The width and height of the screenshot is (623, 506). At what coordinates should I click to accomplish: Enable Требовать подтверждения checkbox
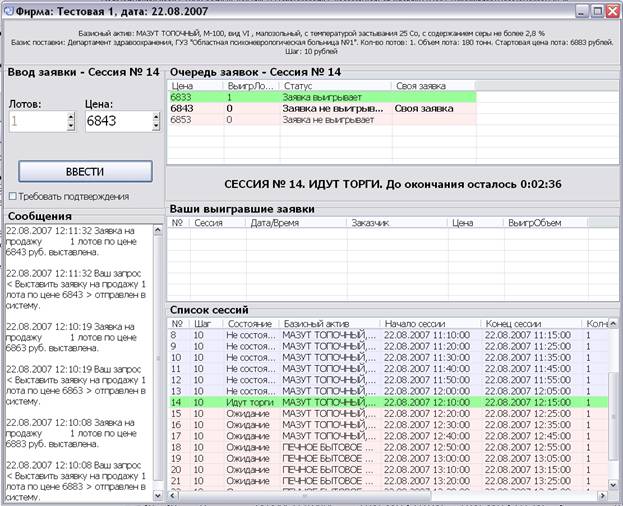[x=13, y=196]
